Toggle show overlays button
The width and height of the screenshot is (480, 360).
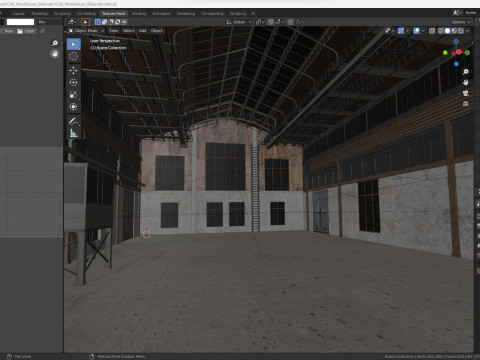(x=416, y=31)
